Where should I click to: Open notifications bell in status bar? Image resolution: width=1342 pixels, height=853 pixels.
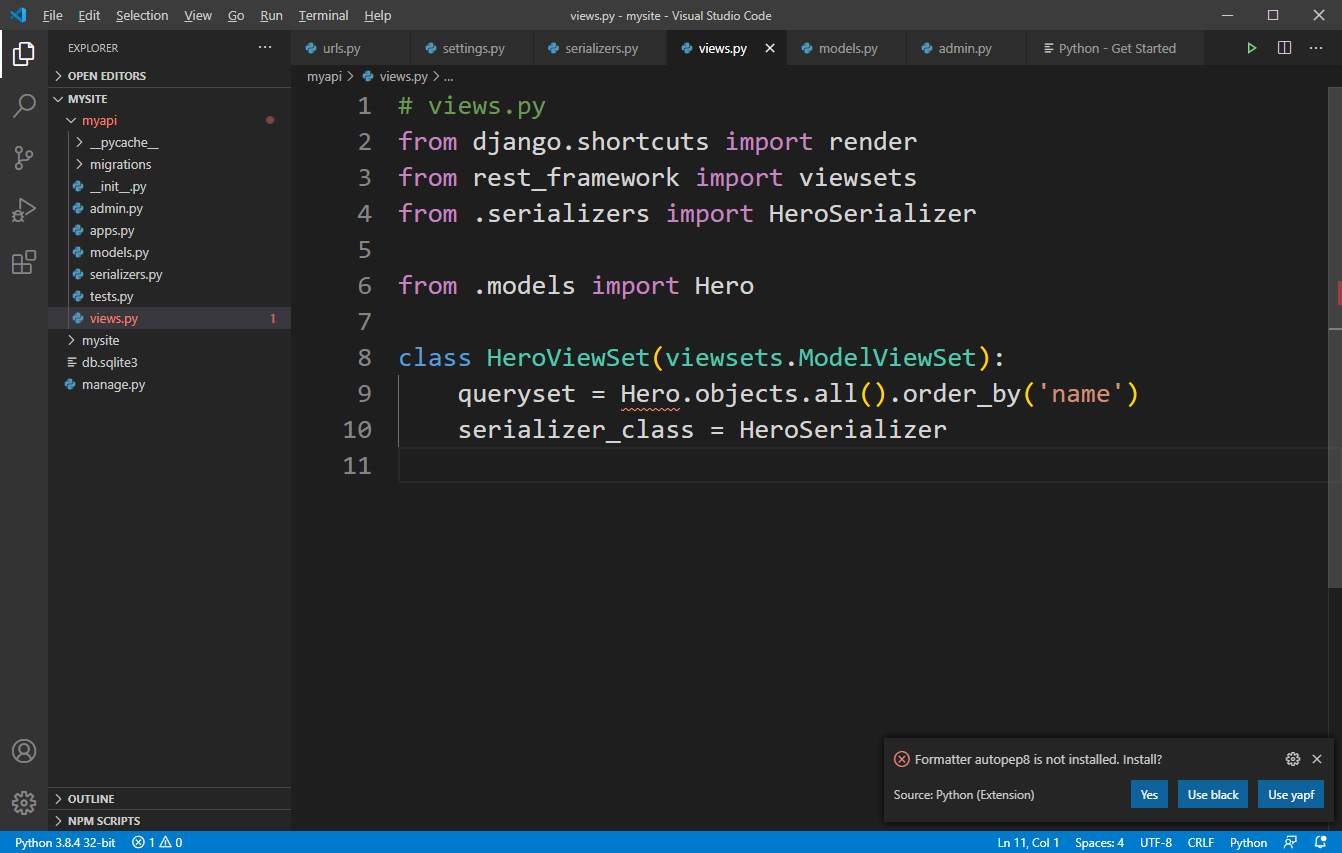click(1322, 842)
